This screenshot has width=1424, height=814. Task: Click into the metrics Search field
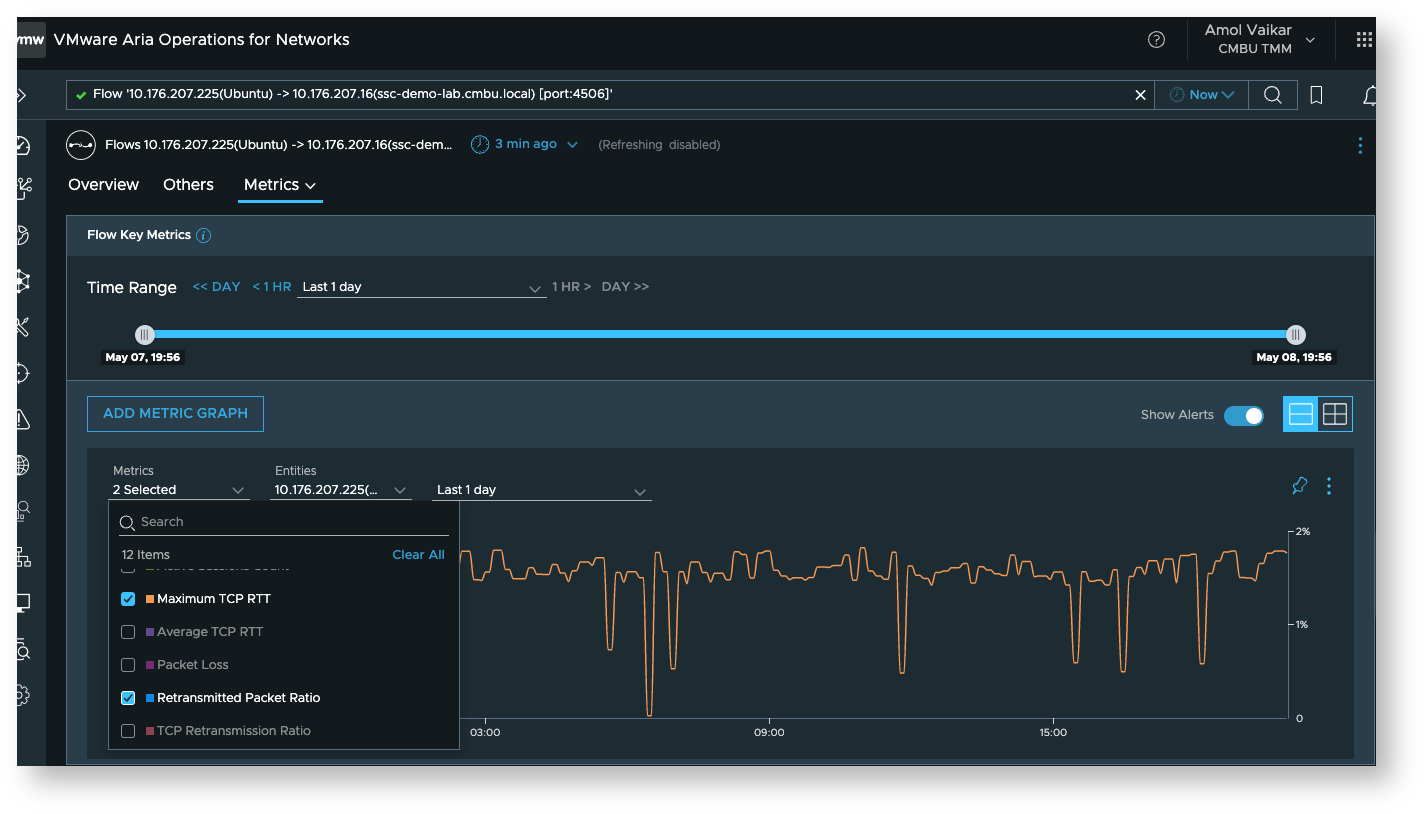pyautogui.click(x=284, y=522)
